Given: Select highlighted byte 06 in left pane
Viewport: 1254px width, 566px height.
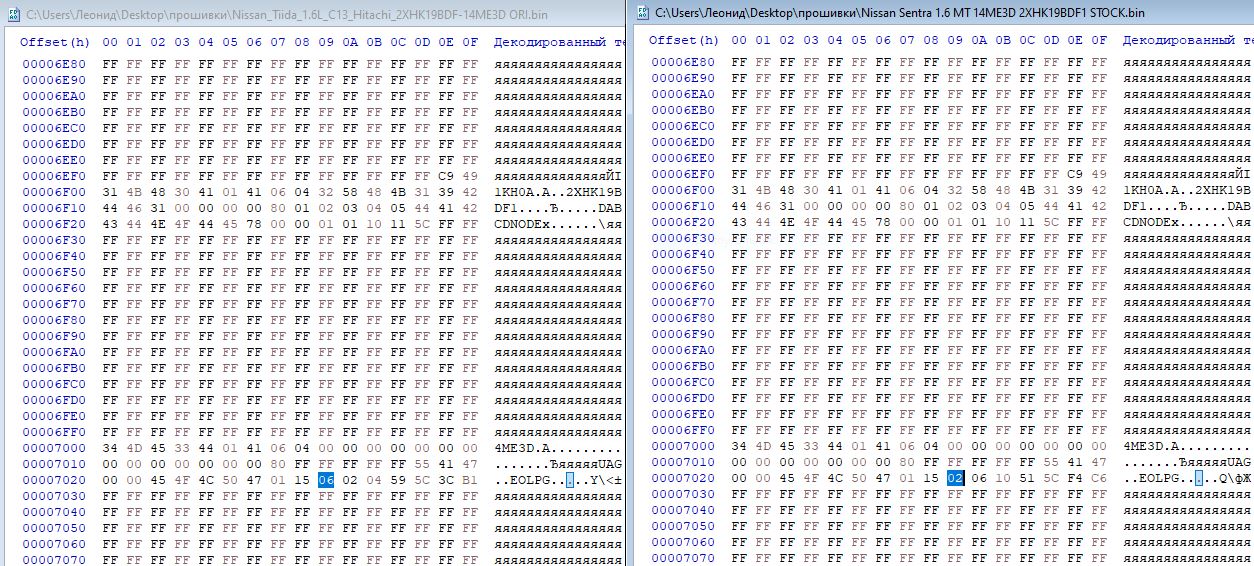Looking at the screenshot, I should click(326, 480).
